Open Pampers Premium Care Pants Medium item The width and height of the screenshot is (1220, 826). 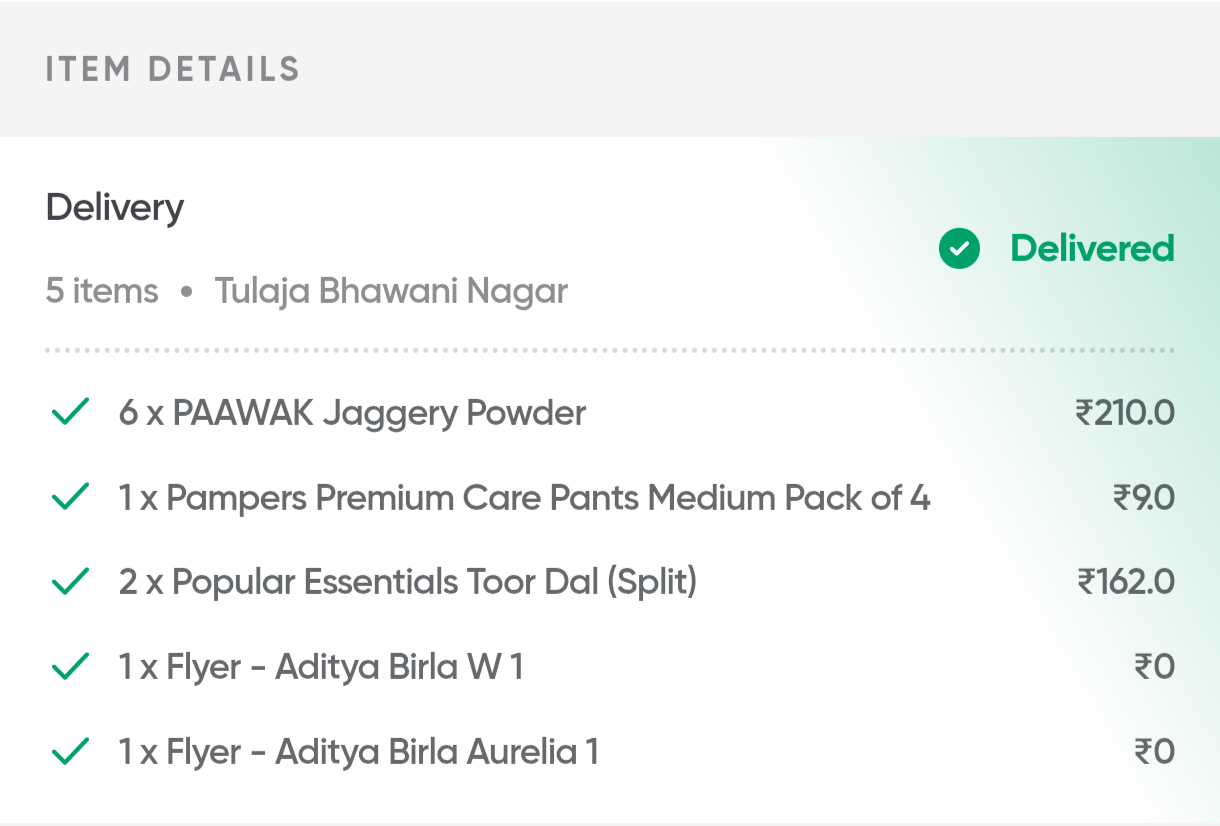[x=524, y=497]
